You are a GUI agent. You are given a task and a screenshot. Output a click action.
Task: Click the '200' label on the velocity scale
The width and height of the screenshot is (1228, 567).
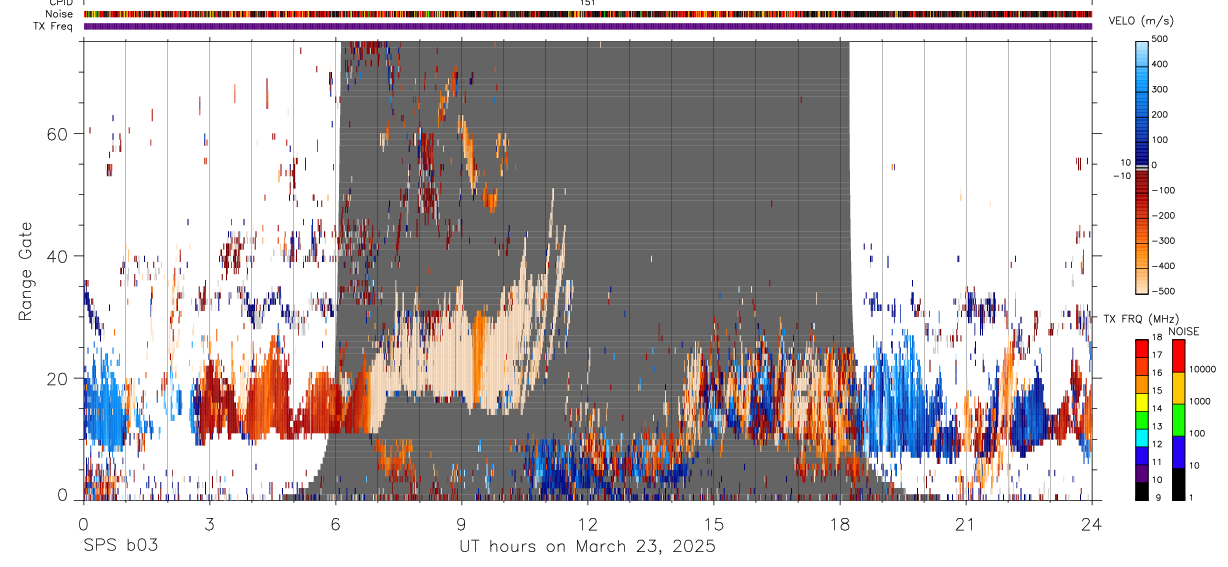1160,114
